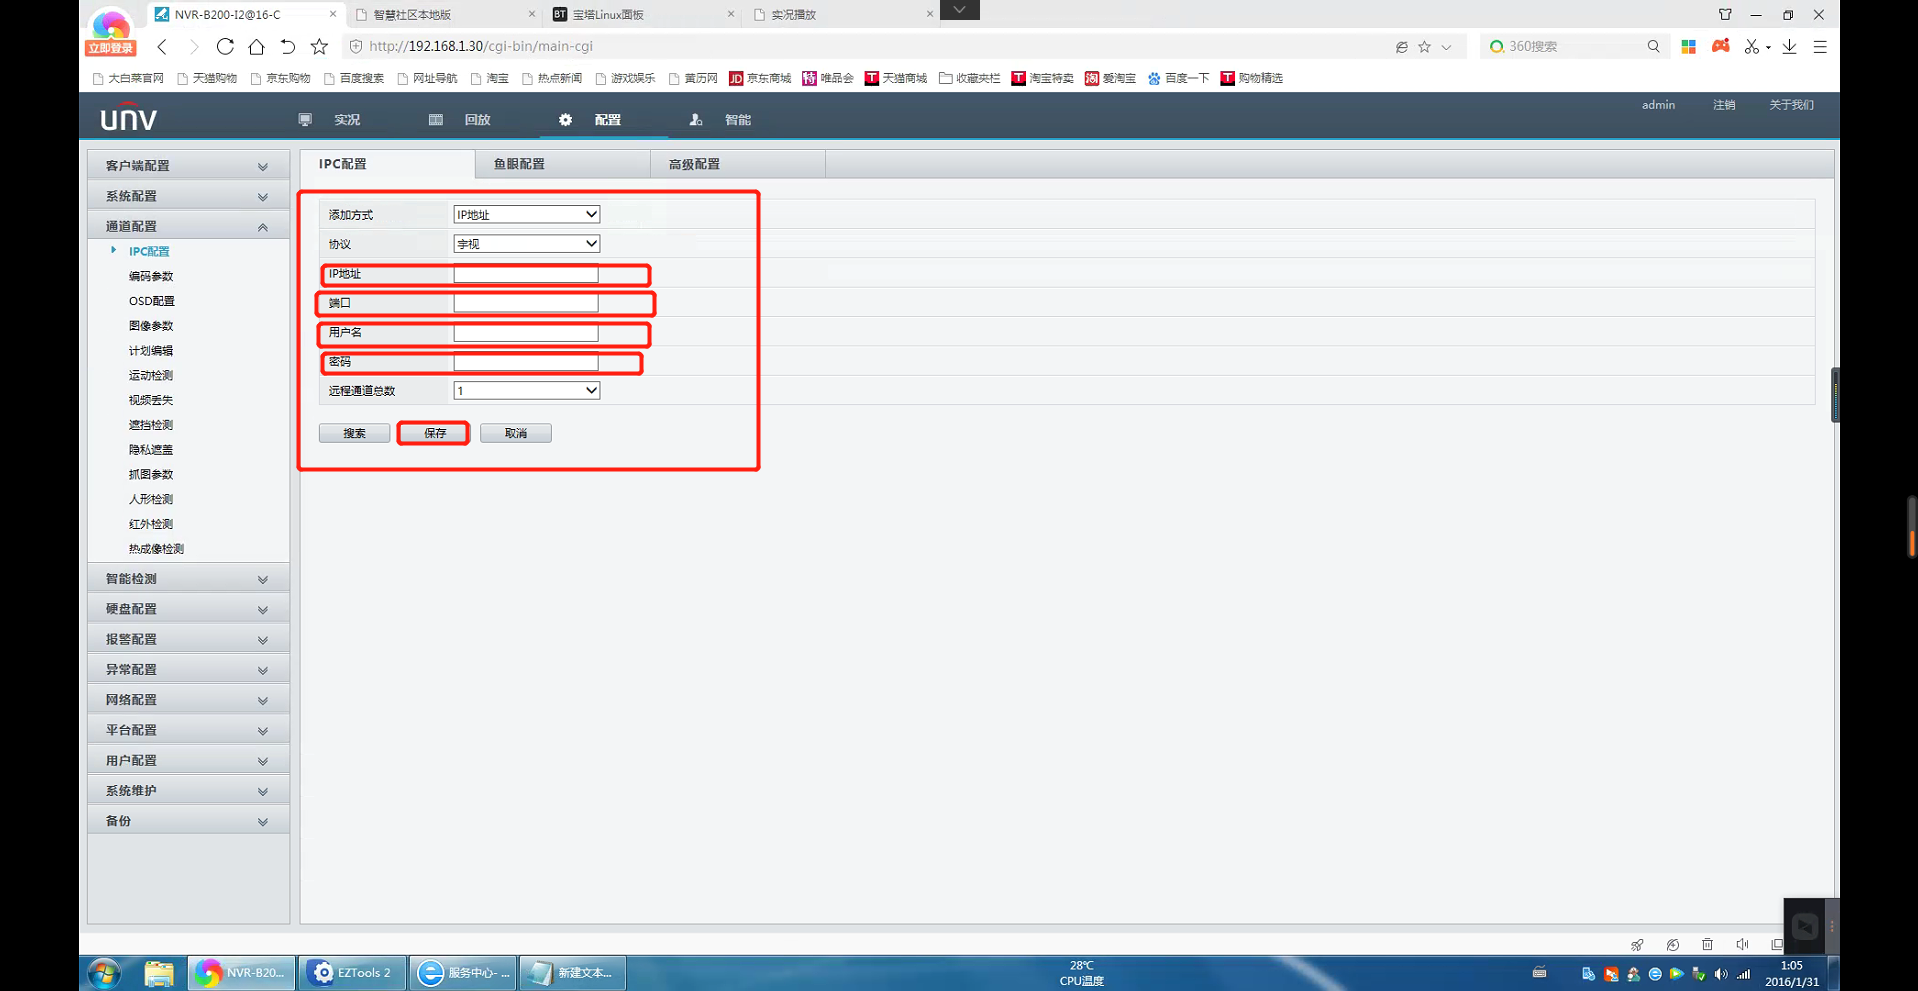Click the IP地址 input field
The image size is (1918, 991).
tap(526, 274)
